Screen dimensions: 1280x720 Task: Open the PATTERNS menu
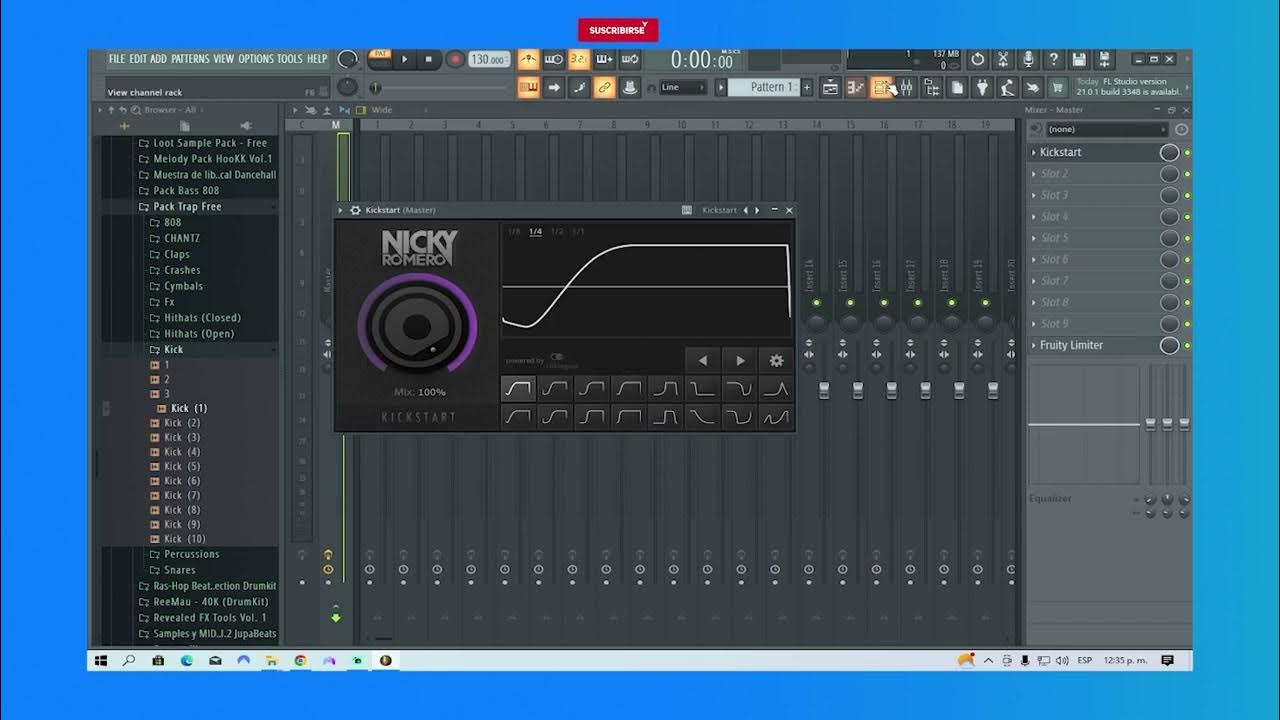190,59
